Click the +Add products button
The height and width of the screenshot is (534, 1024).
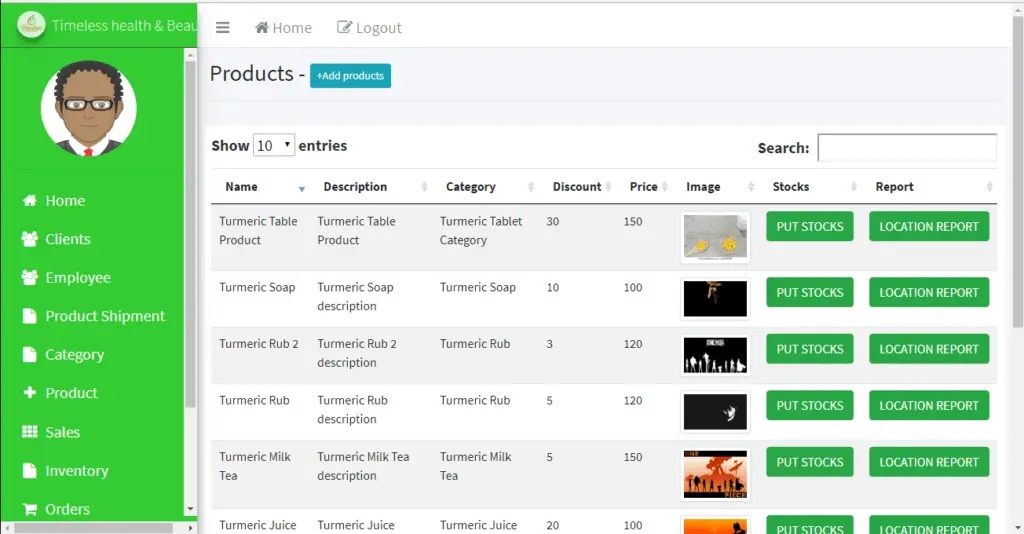point(350,76)
